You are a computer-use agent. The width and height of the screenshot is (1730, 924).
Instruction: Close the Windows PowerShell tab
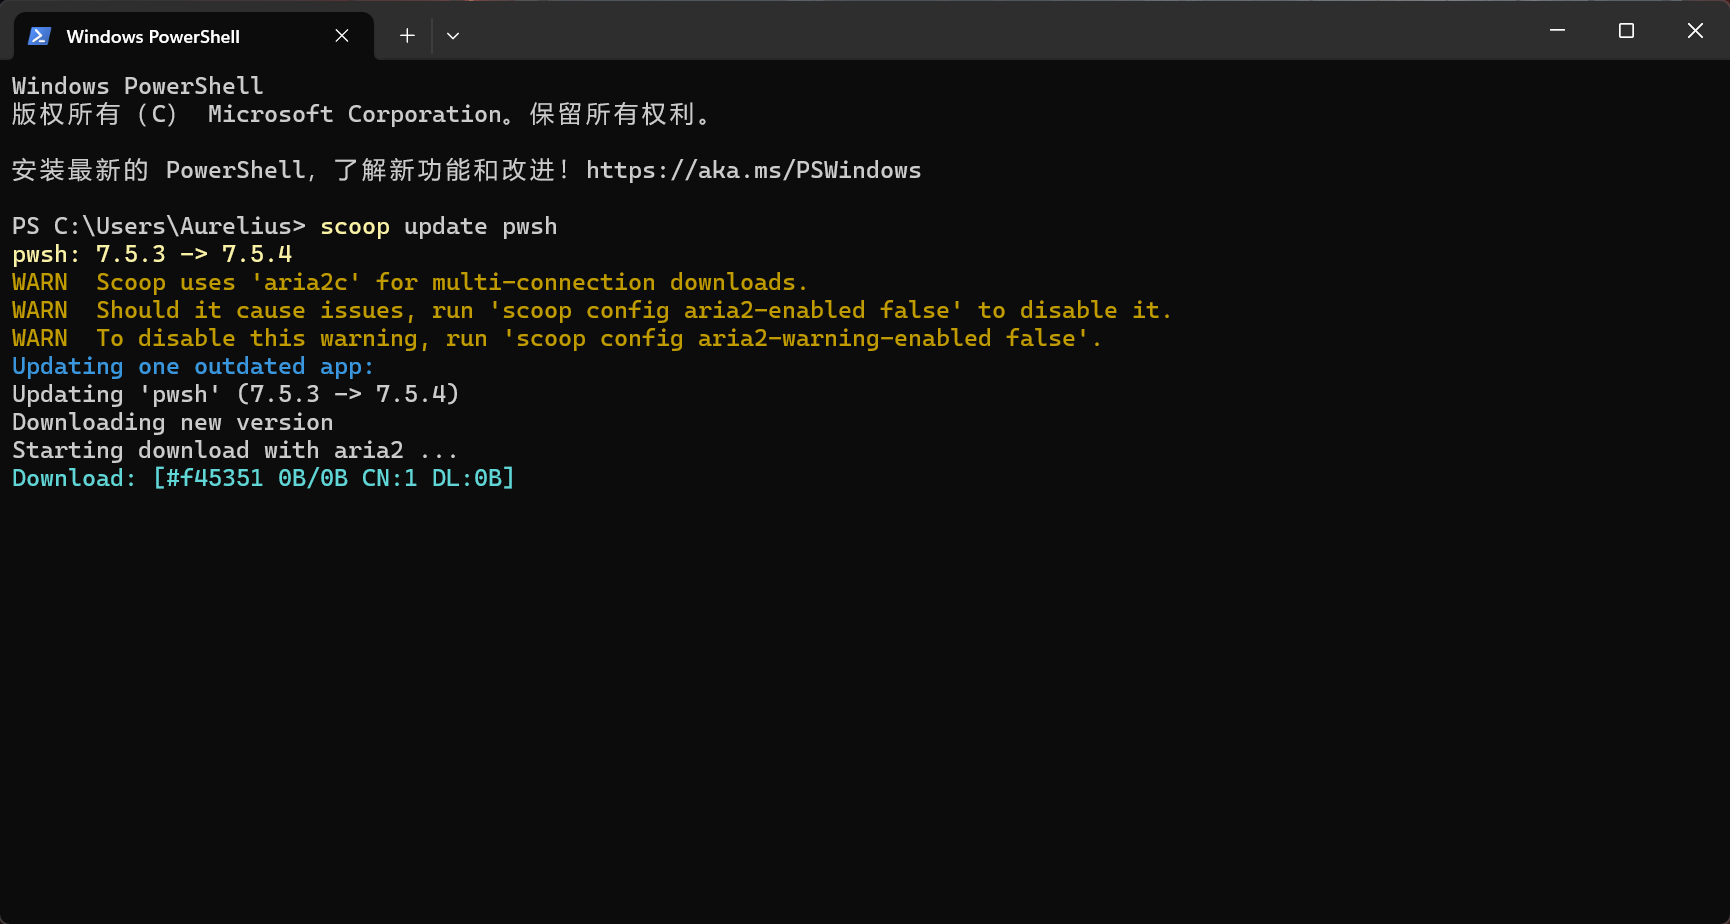pyautogui.click(x=342, y=36)
